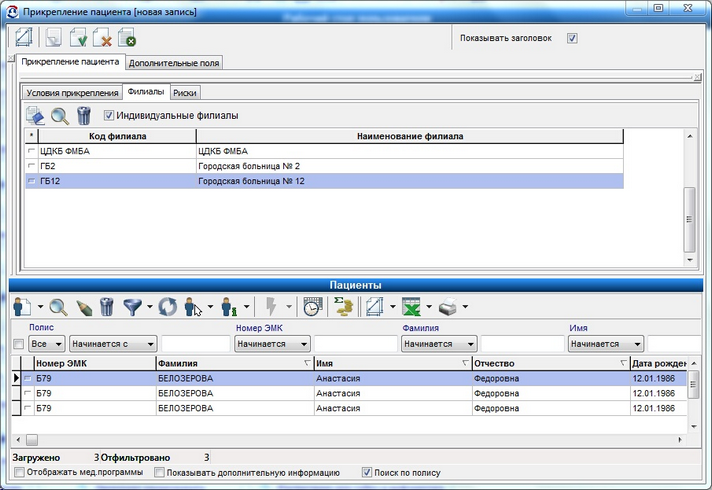Click the Excel export icon
Viewport: 712px width, 490px height.
pyautogui.click(x=411, y=307)
